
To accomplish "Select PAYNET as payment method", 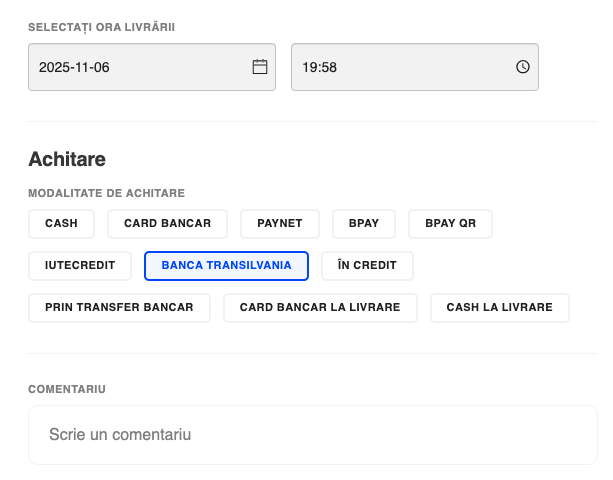I will coord(279,223).
